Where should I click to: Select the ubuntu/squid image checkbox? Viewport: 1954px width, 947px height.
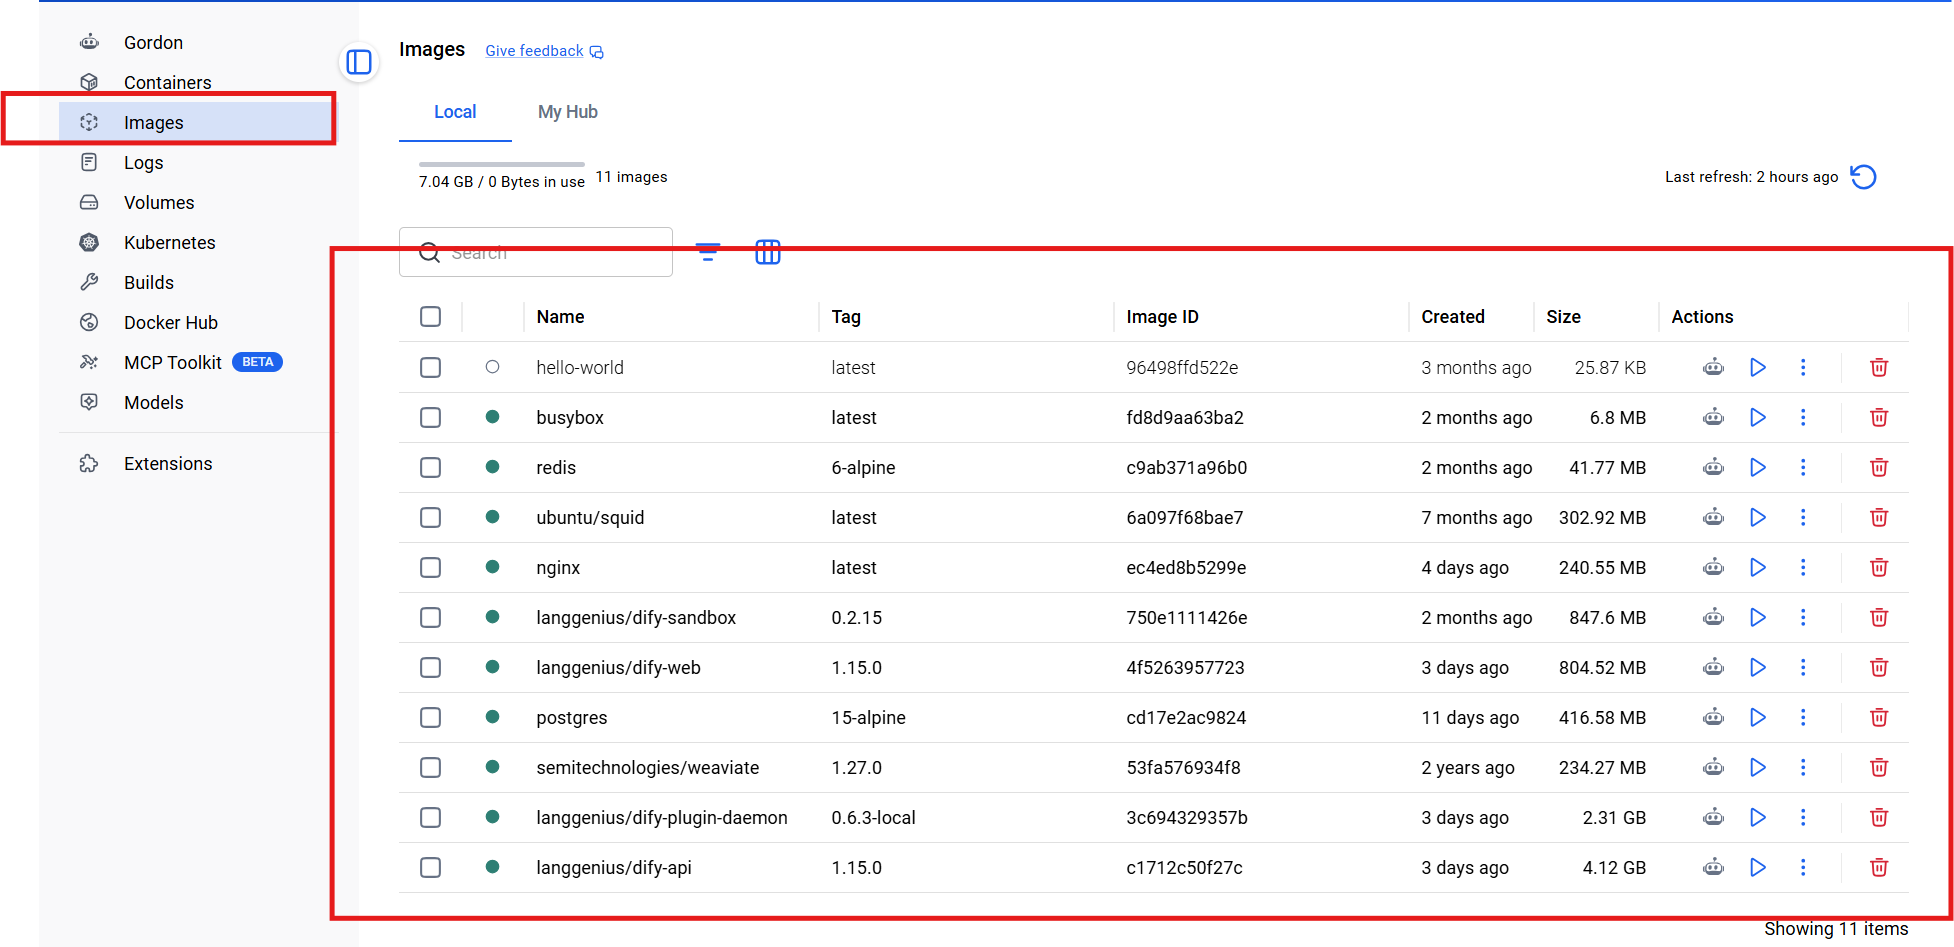point(430,517)
